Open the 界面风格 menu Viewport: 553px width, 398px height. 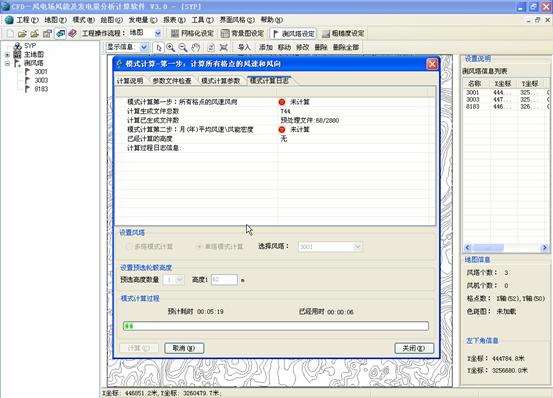tap(237, 20)
